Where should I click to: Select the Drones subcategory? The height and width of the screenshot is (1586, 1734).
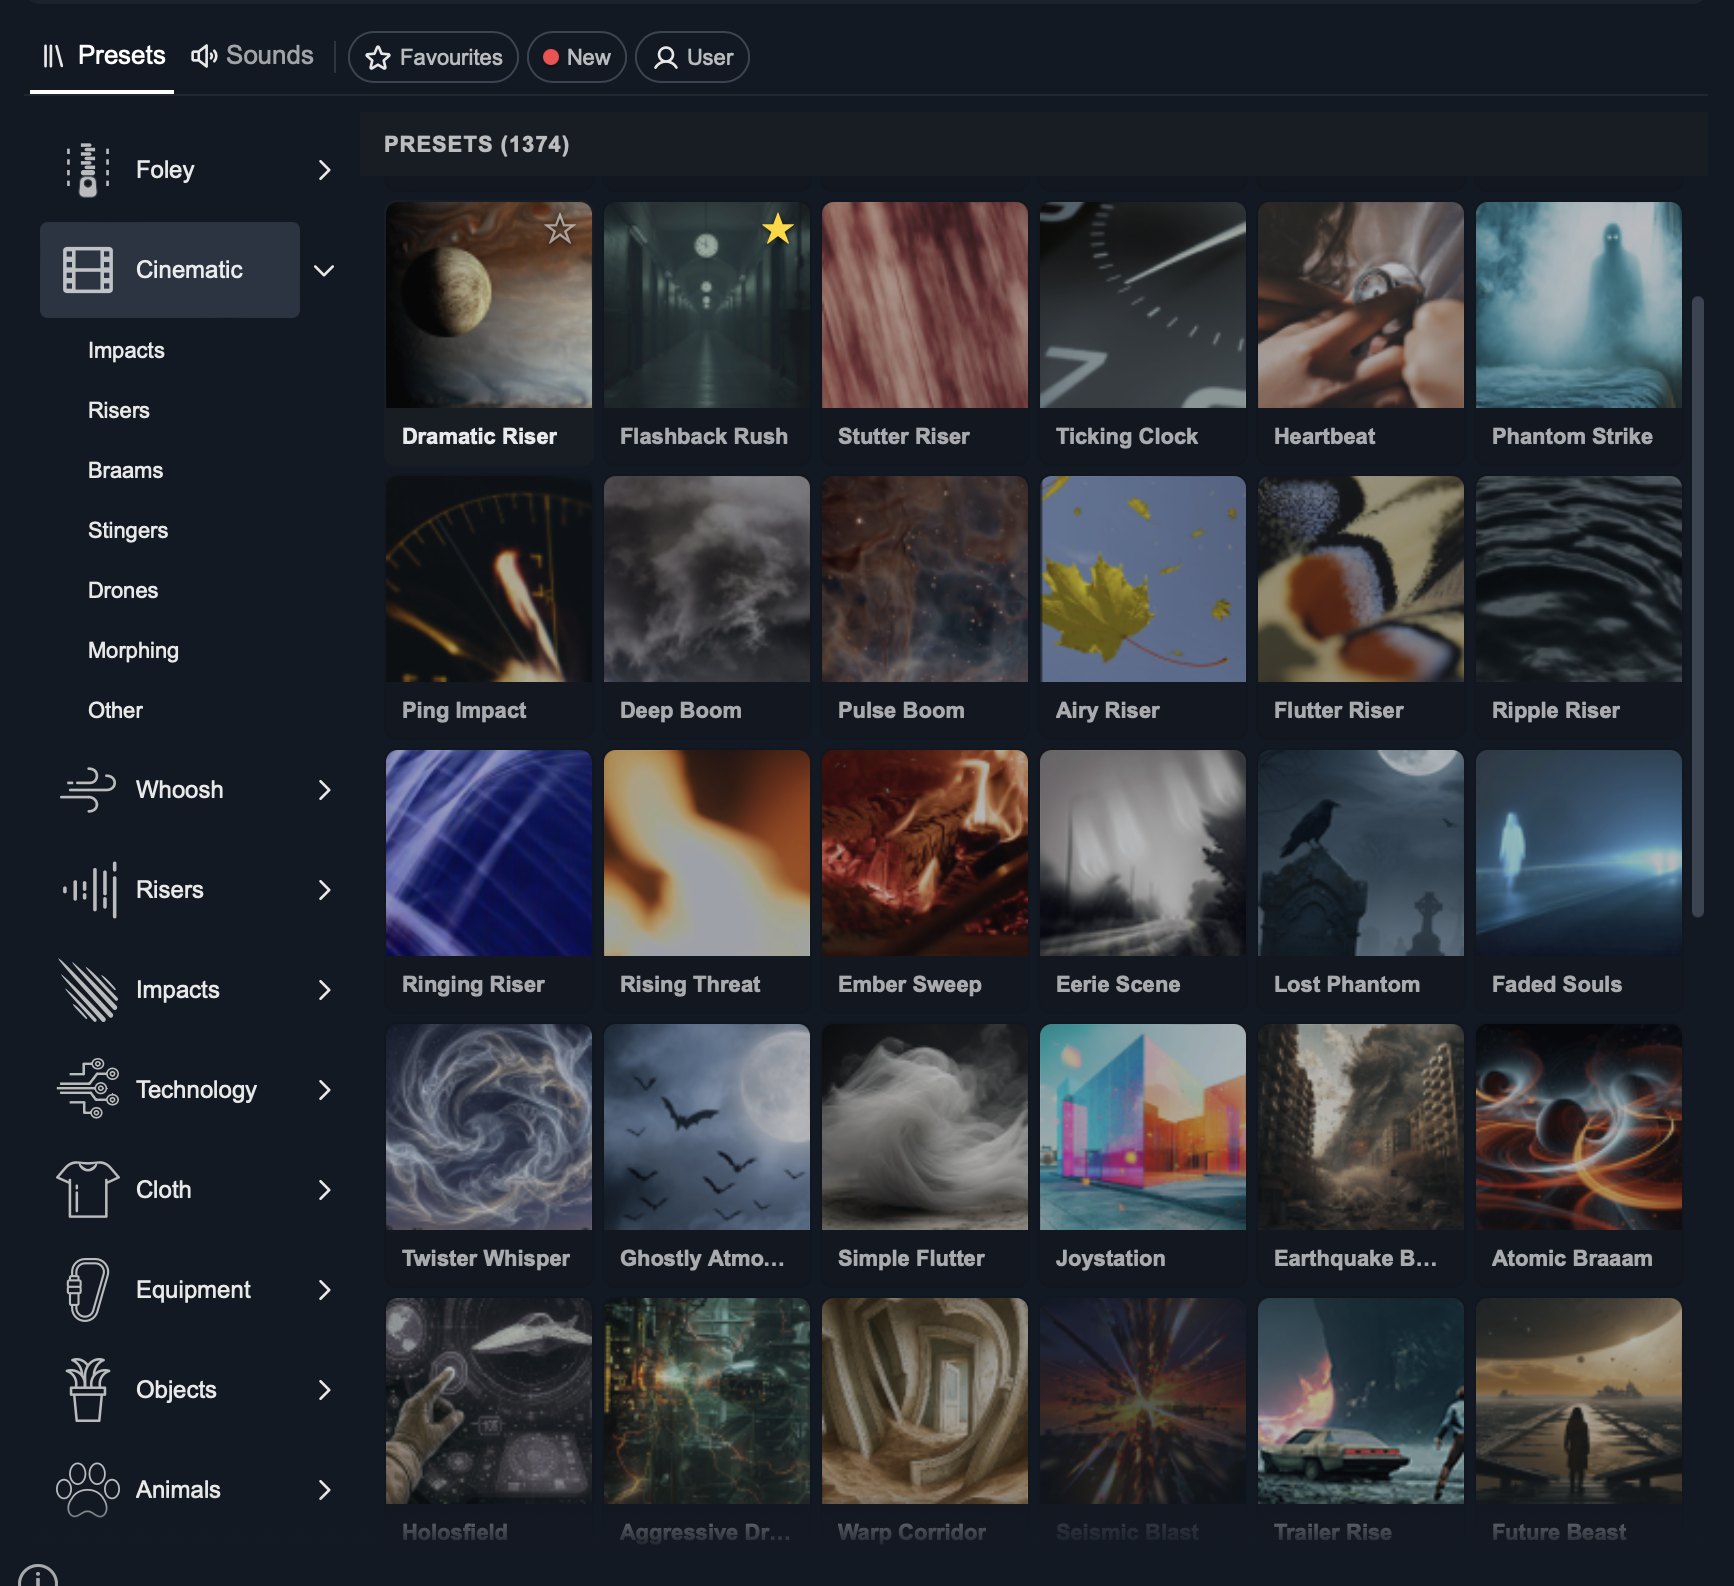[123, 590]
